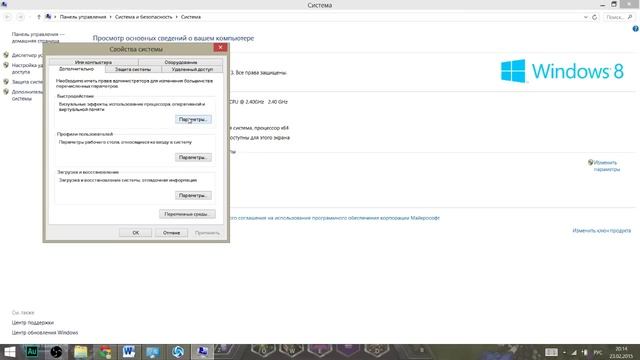Open Панель управления домашняя страница link

[x=38, y=38]
